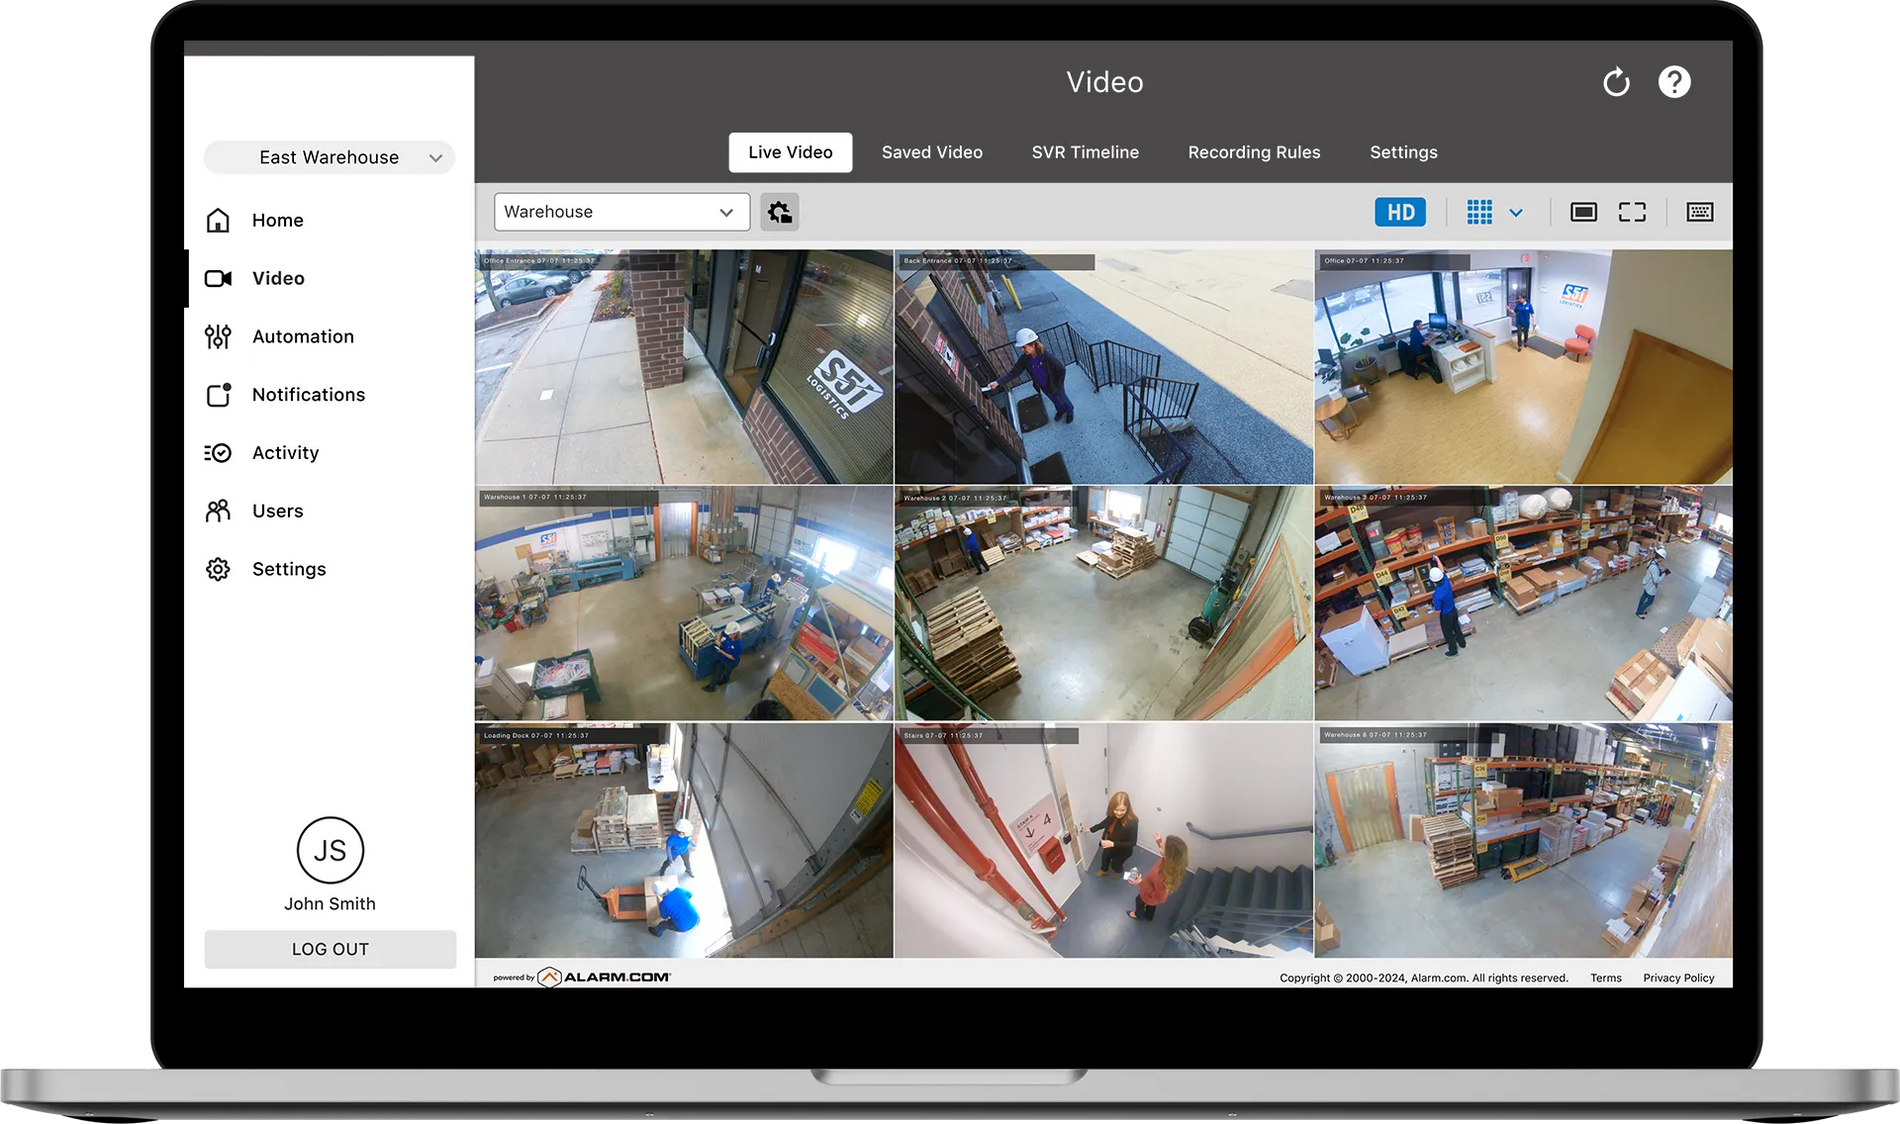This screenshot has width=1900, height=1124.
Task: Click the Settings gear icon in sidebar
Action: point(218,569)
